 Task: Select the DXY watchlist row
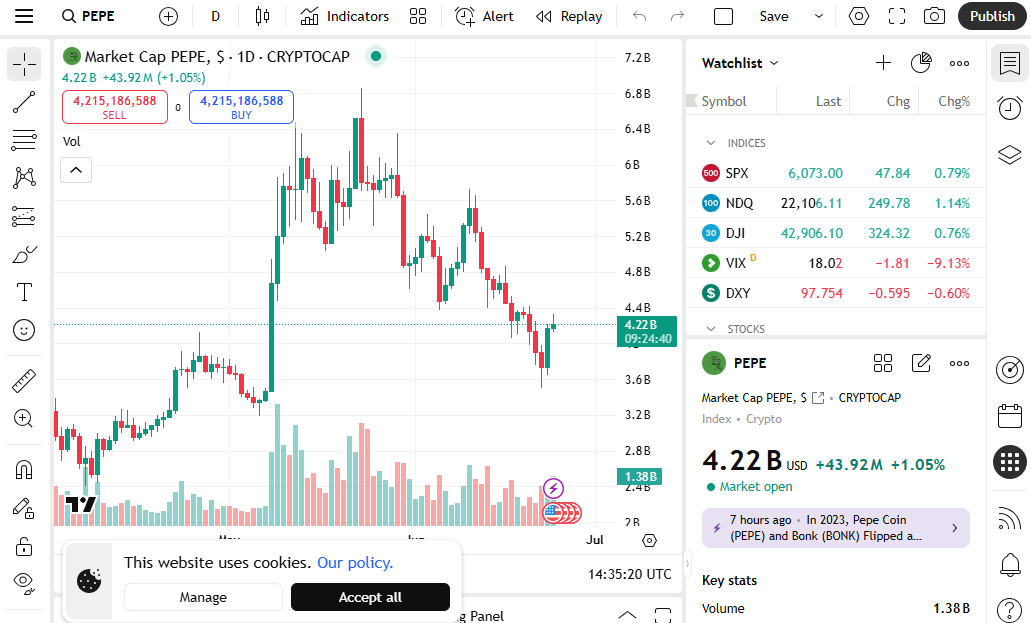836,293
